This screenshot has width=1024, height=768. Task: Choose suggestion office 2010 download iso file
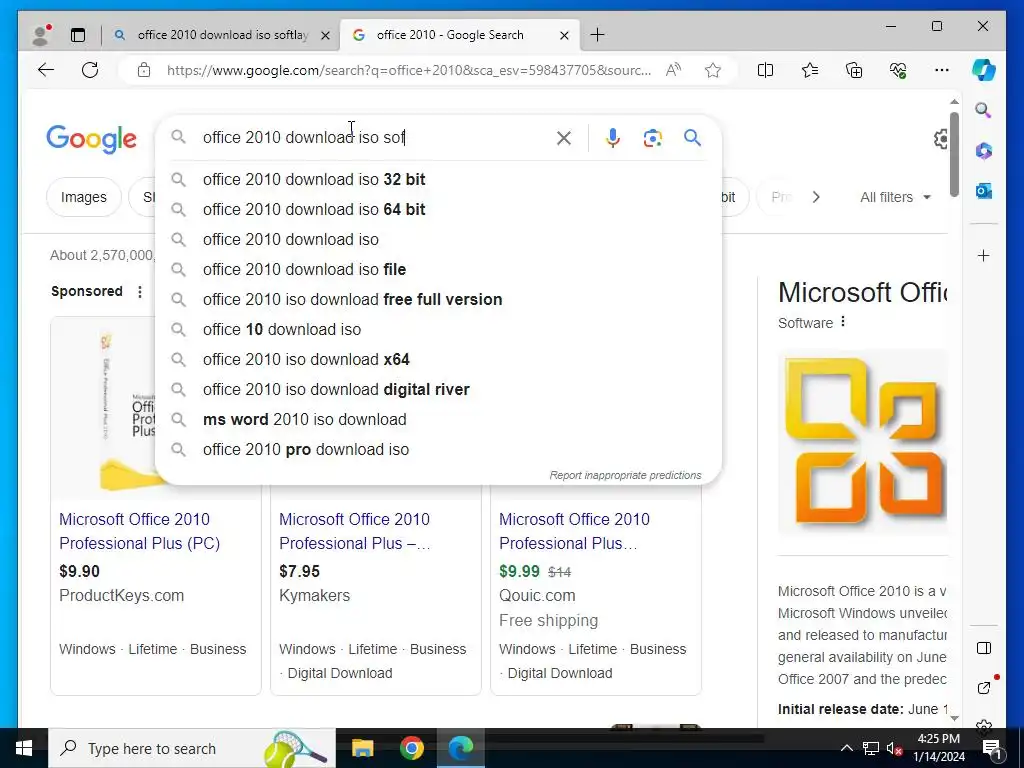coord(438,270)
